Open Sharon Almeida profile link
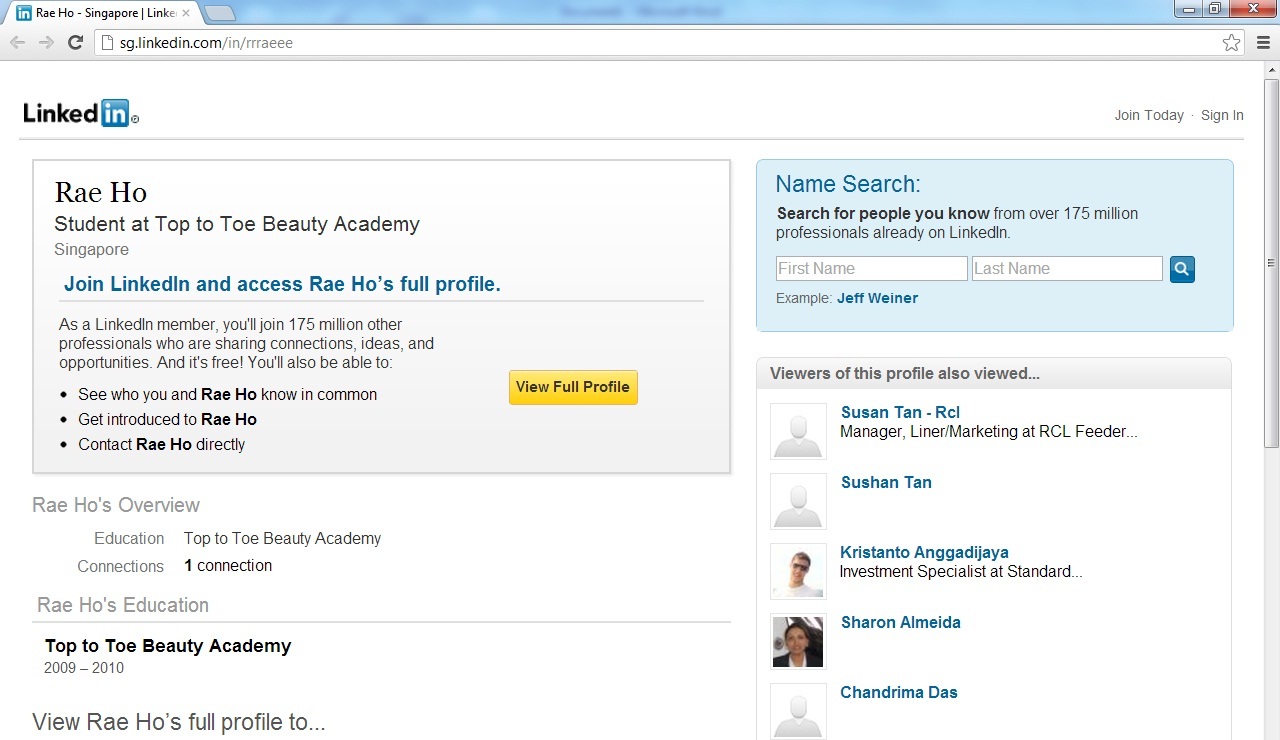Screen dimensions: 1280x740 [x=900, y=622]
